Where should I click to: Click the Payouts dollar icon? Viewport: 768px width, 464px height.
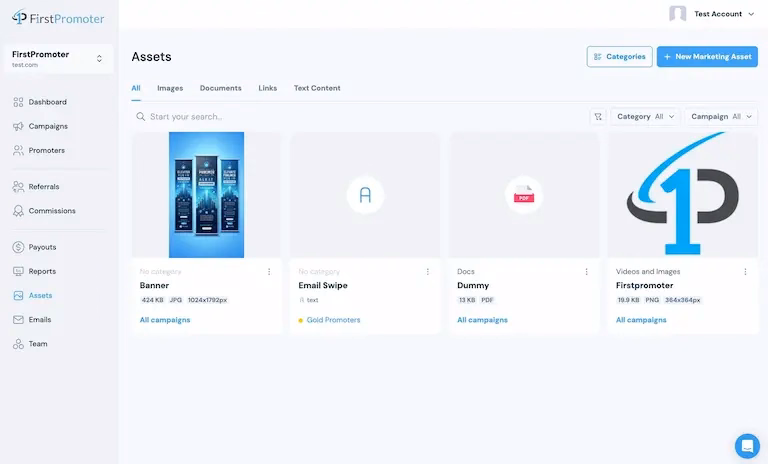19,247
